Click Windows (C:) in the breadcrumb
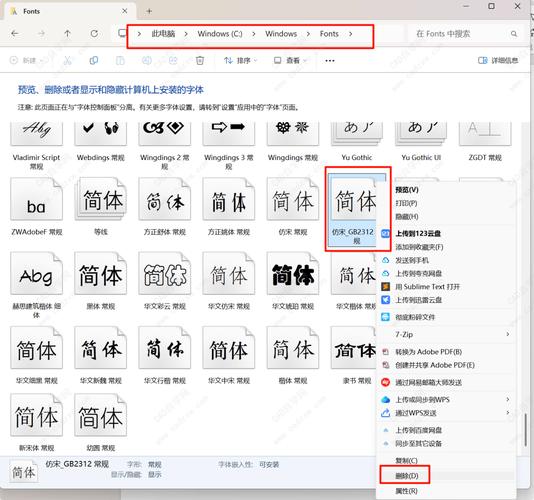Viewport: 534px width, 500px height. [x=220, y=34]
